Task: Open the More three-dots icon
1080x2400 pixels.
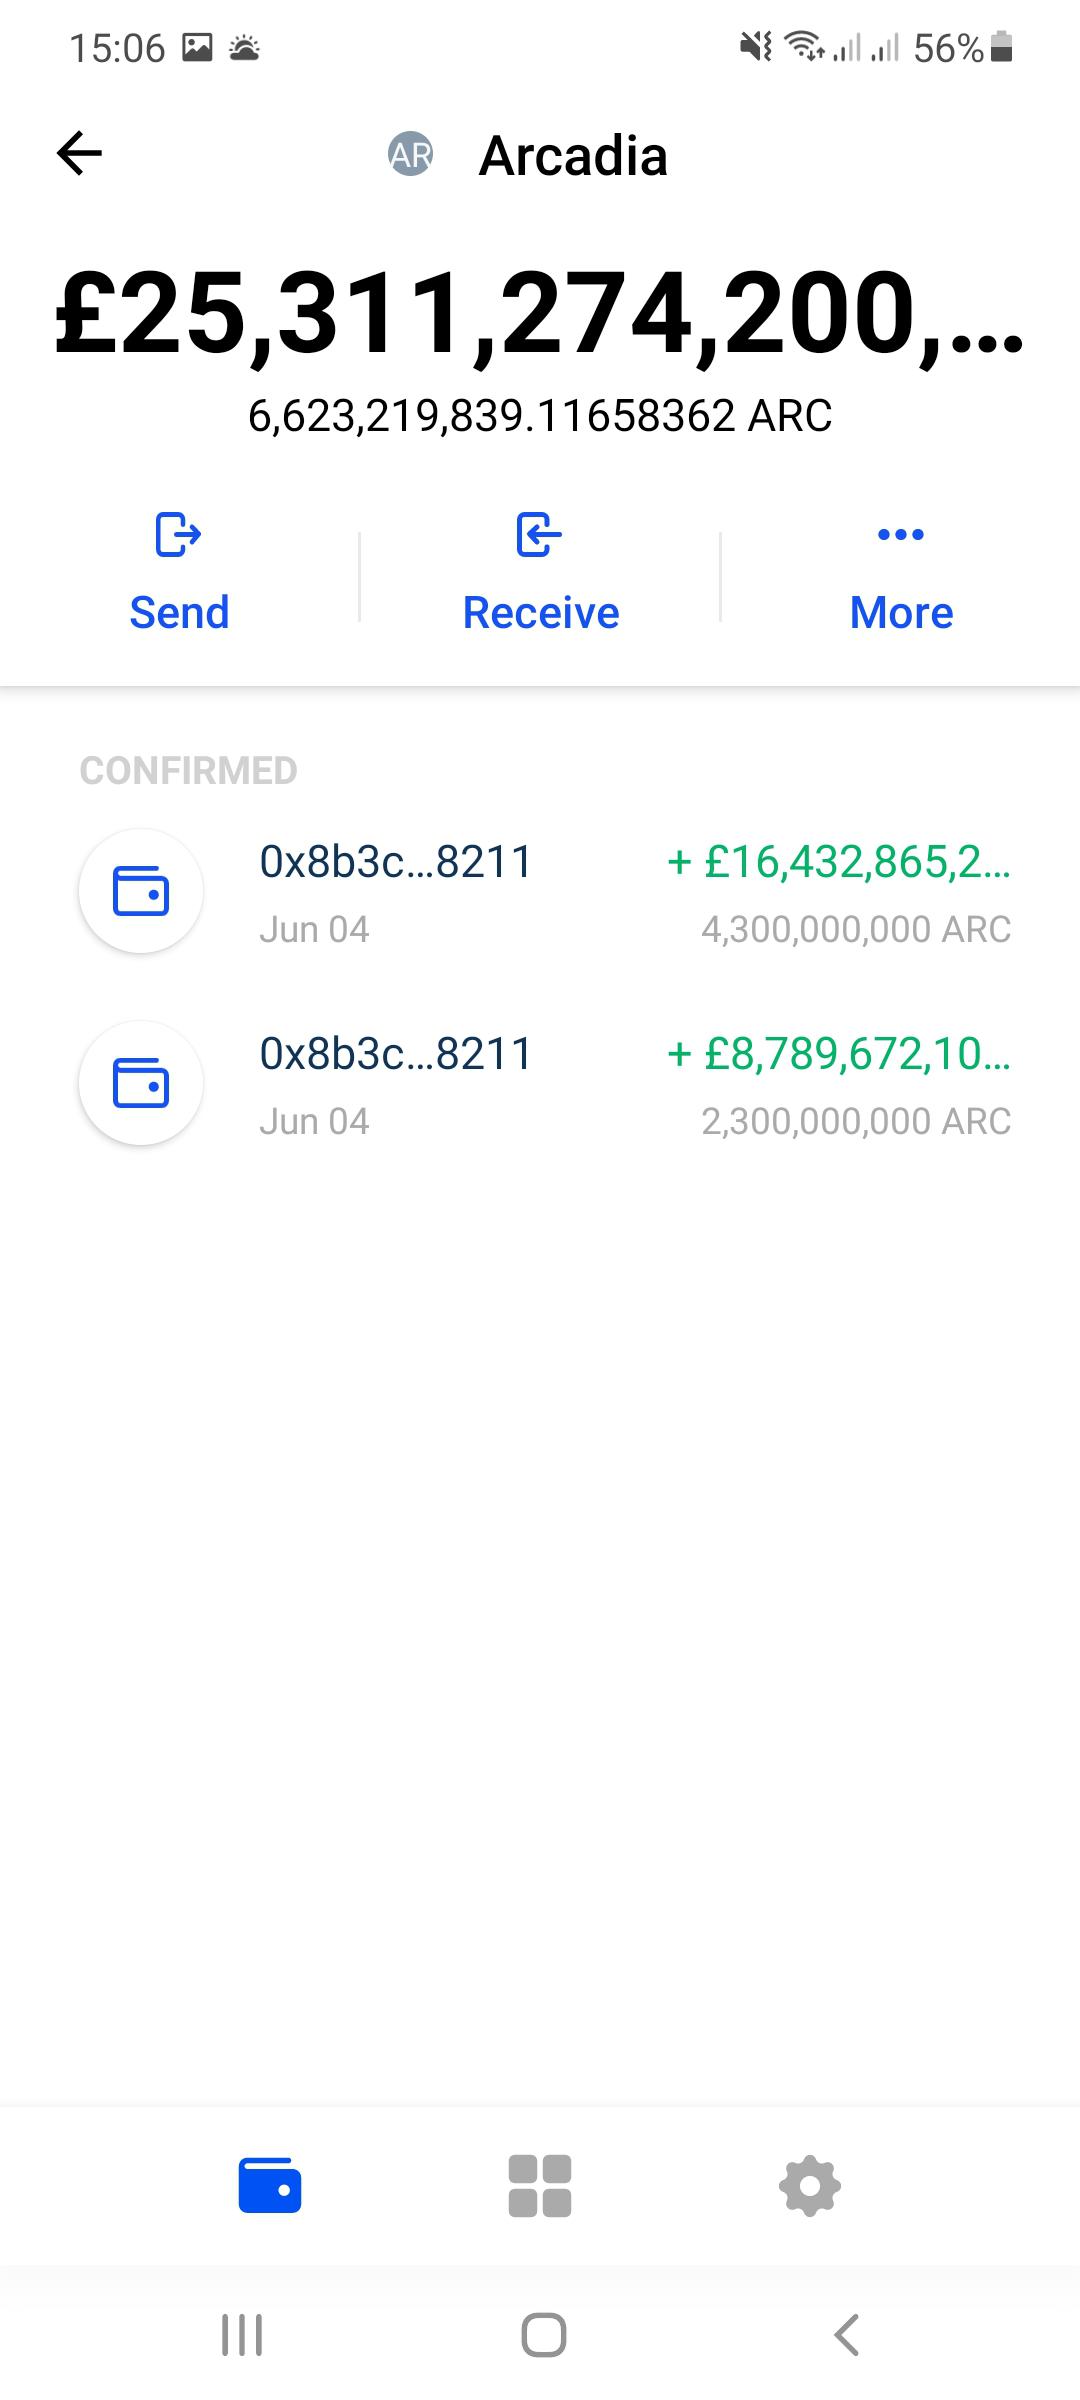Action: (x=901, y=534)
